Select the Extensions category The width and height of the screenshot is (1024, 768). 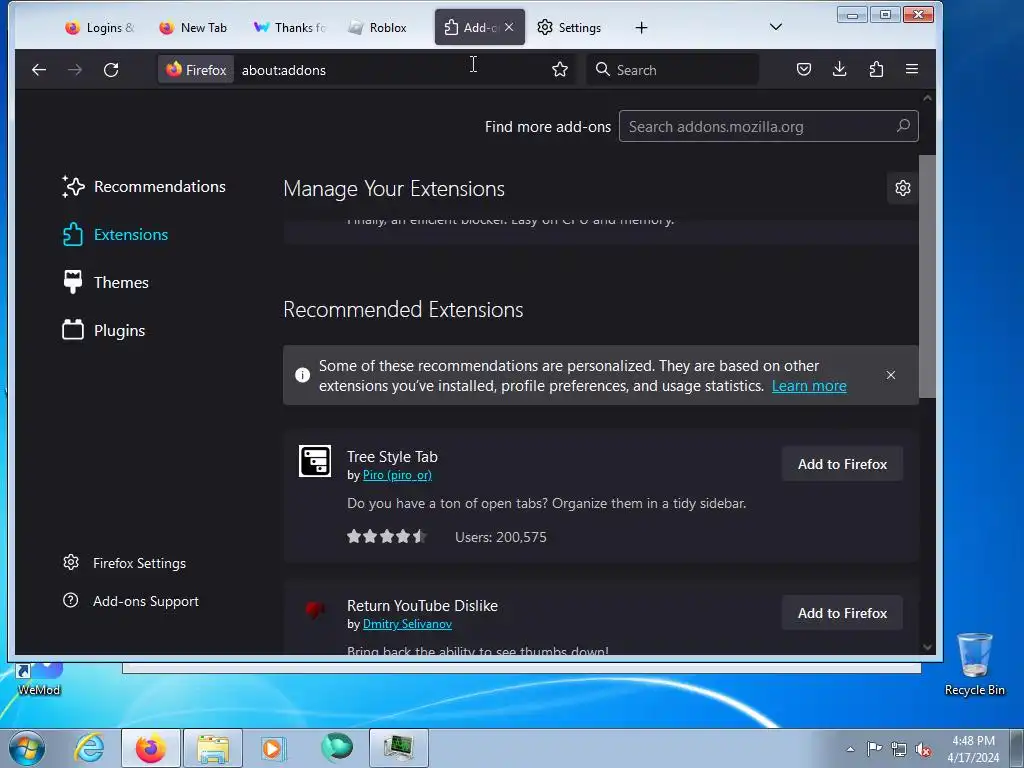pos(116,234)
